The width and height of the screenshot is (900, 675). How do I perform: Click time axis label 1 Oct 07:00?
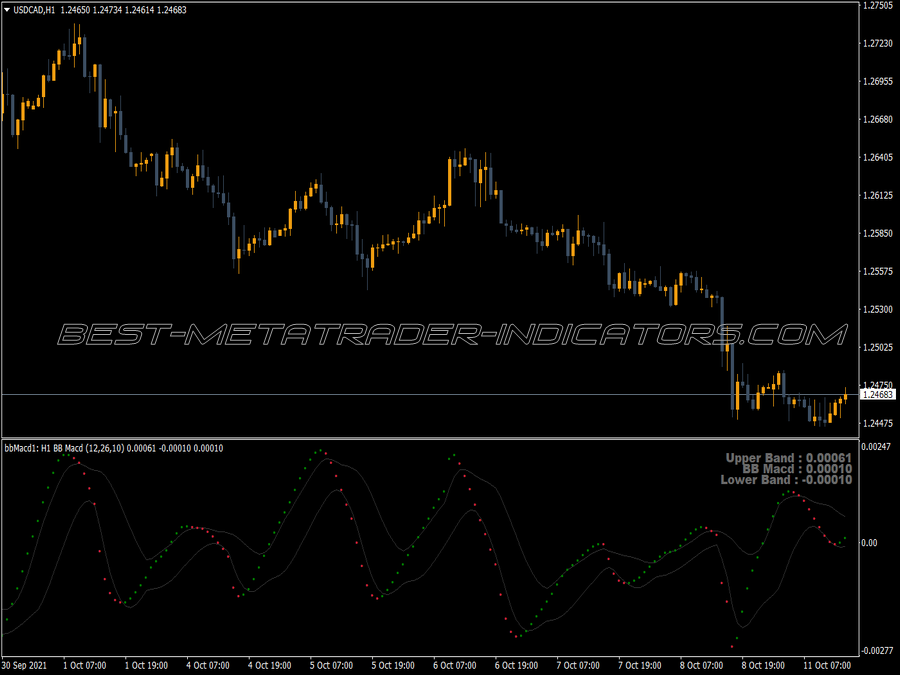point(84,665)
